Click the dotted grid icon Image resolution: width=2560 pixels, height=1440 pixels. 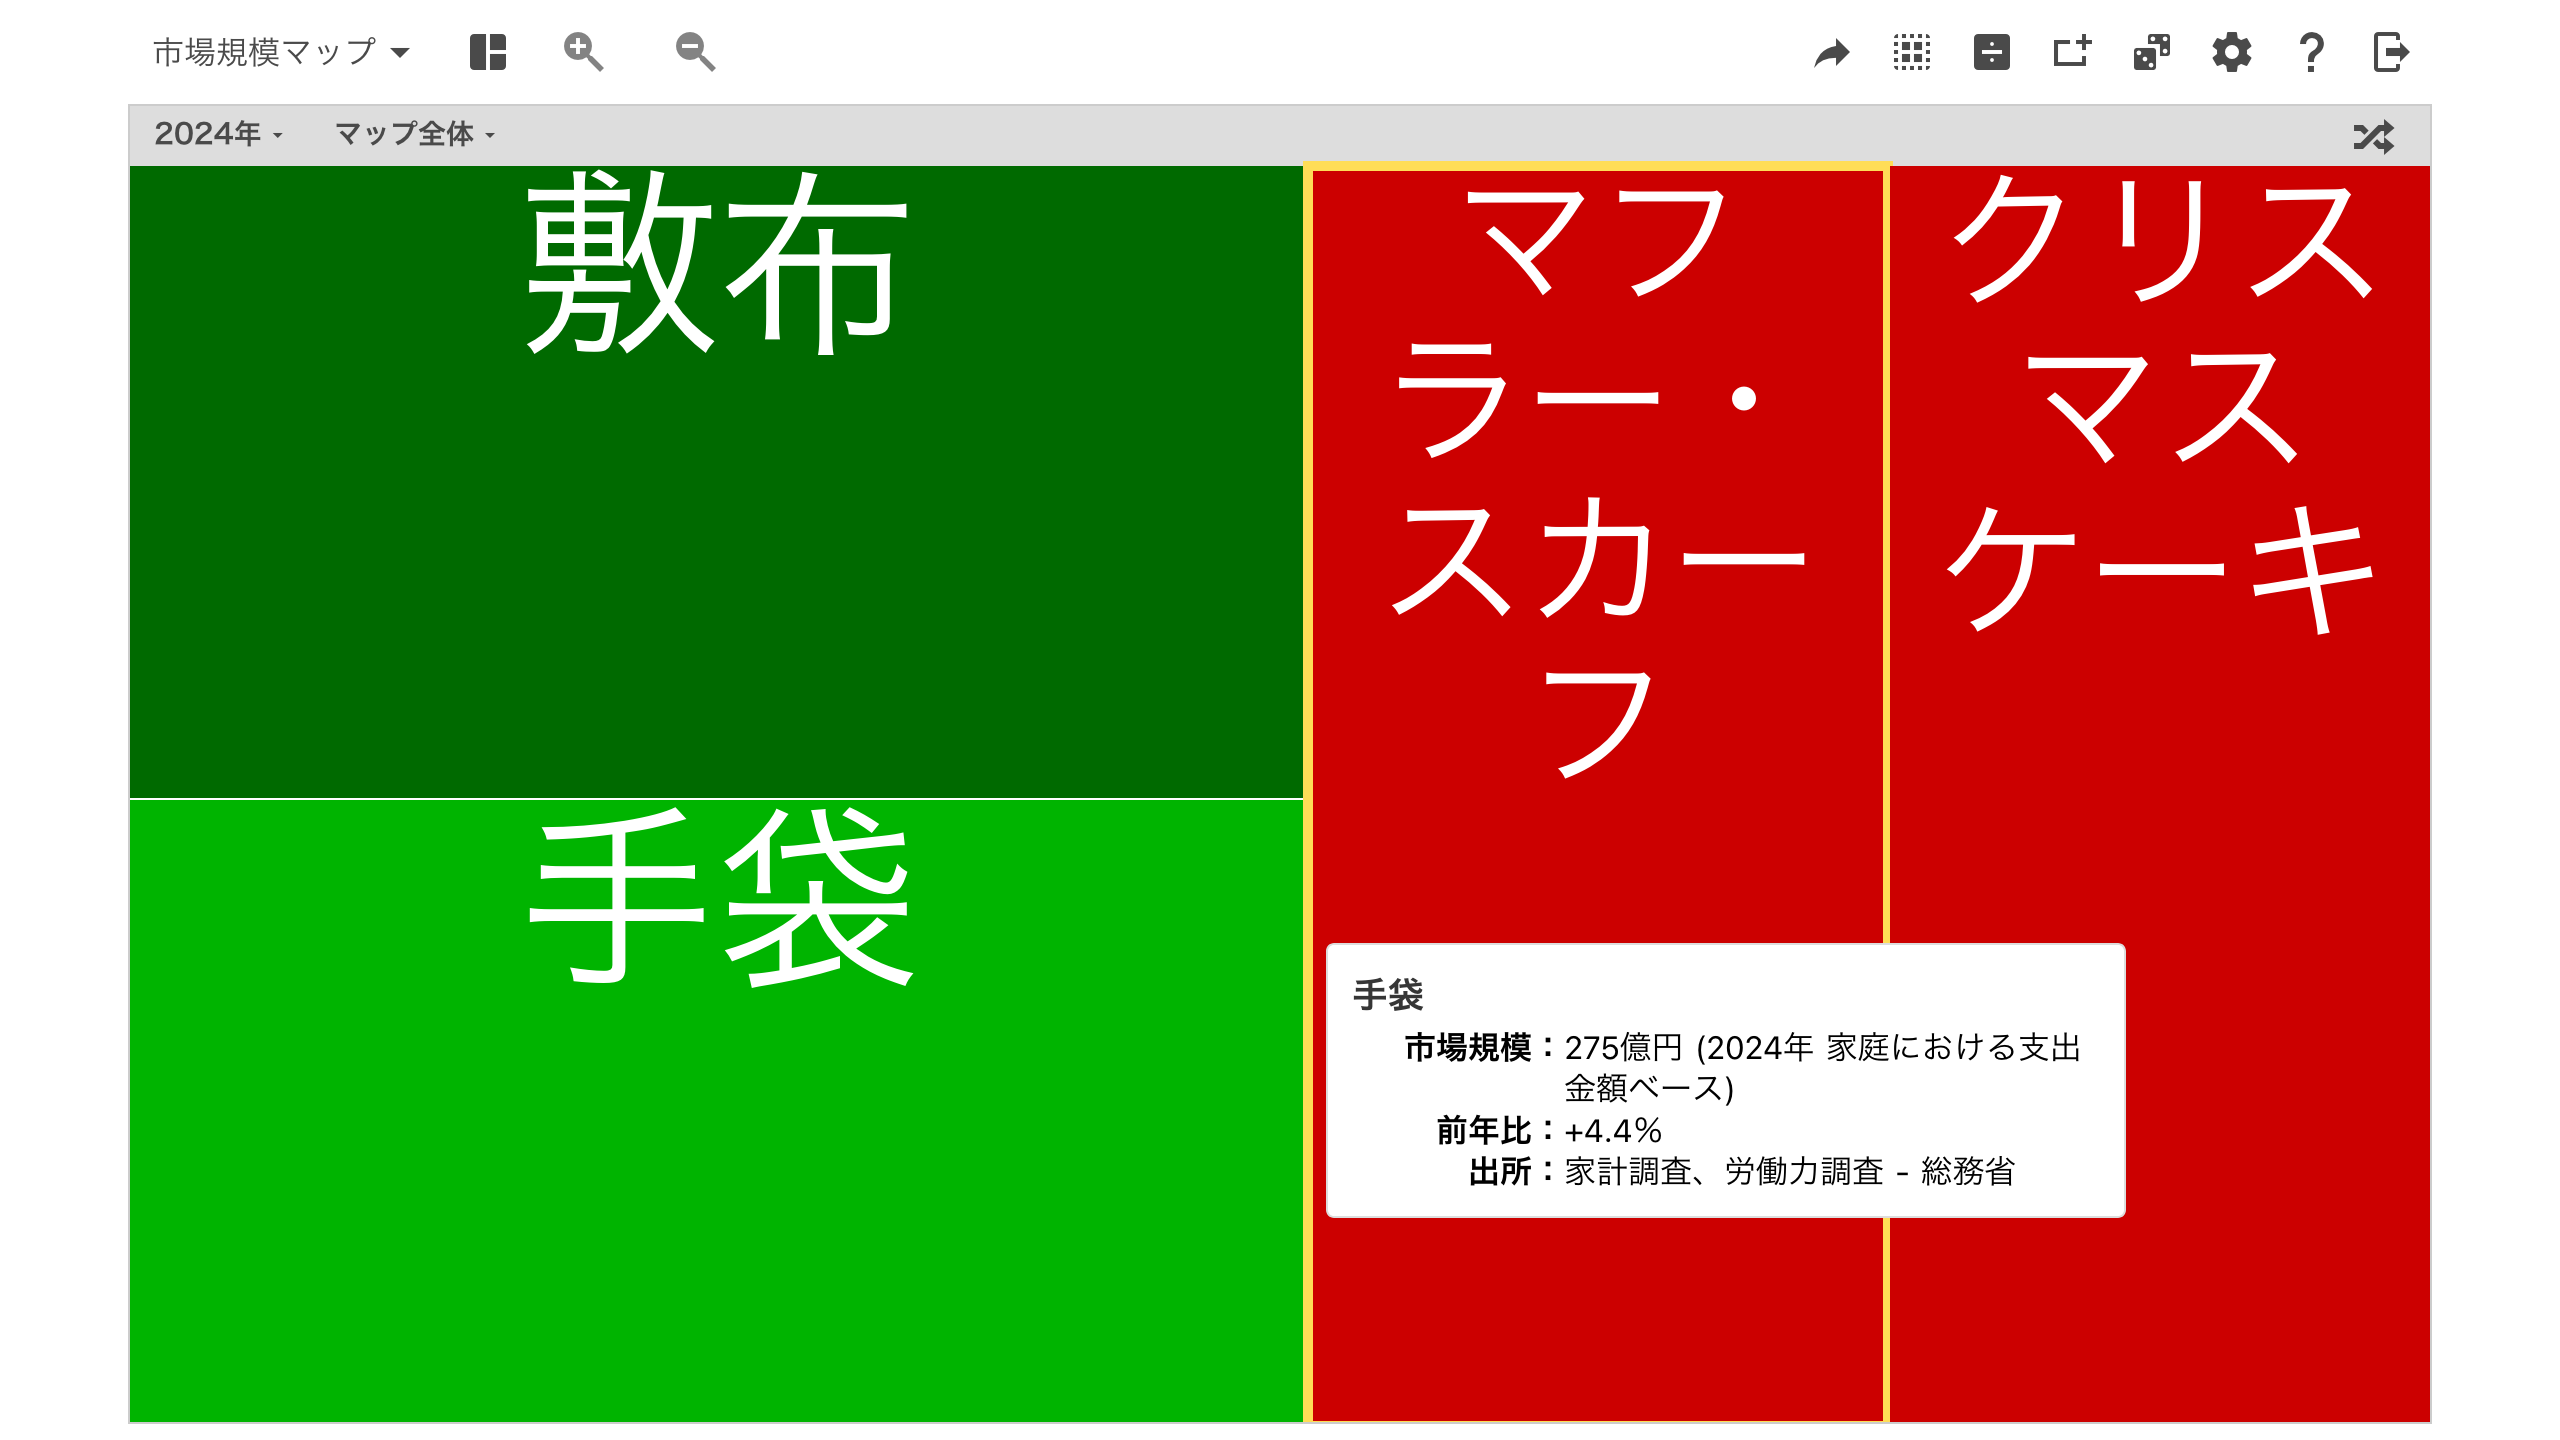(1912, 52)
